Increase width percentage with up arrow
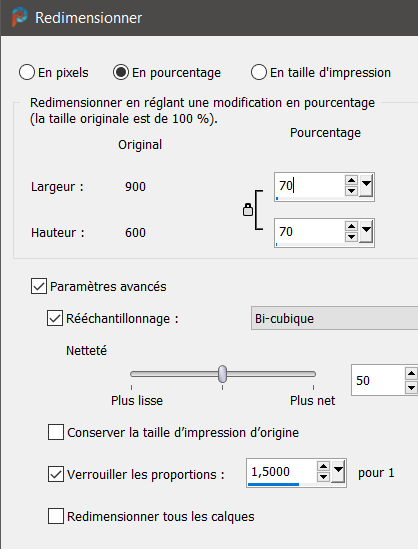This screenshot has width=418, height=549. (351, 180)
